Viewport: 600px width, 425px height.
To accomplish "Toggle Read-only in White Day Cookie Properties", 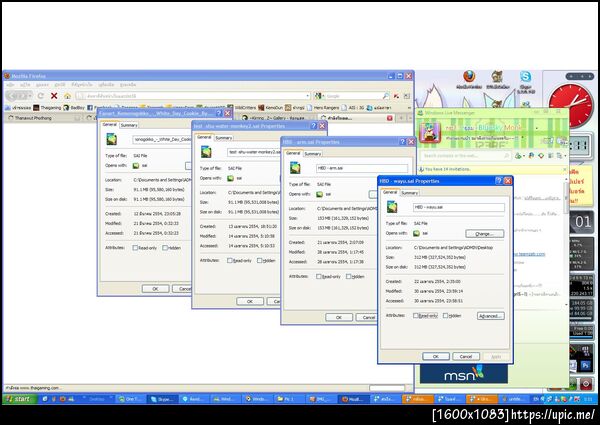I will coord(135,248).
